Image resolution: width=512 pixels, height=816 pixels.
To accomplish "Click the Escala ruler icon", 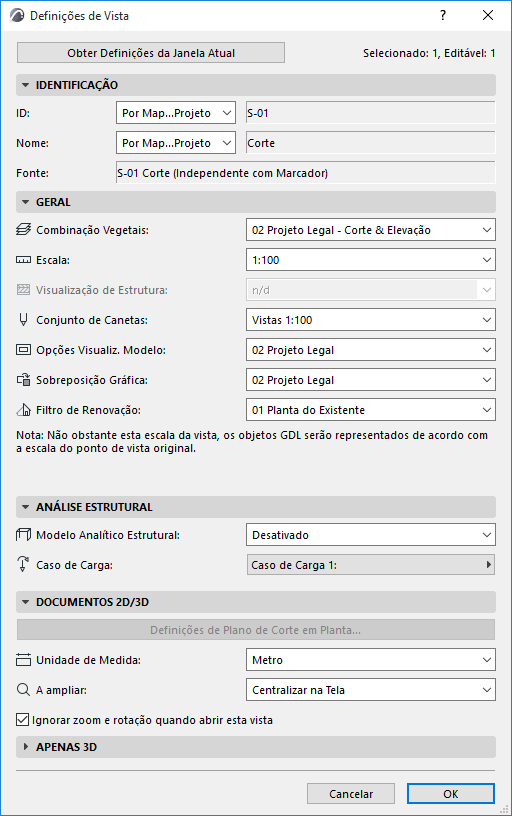I will coord(23,260).
